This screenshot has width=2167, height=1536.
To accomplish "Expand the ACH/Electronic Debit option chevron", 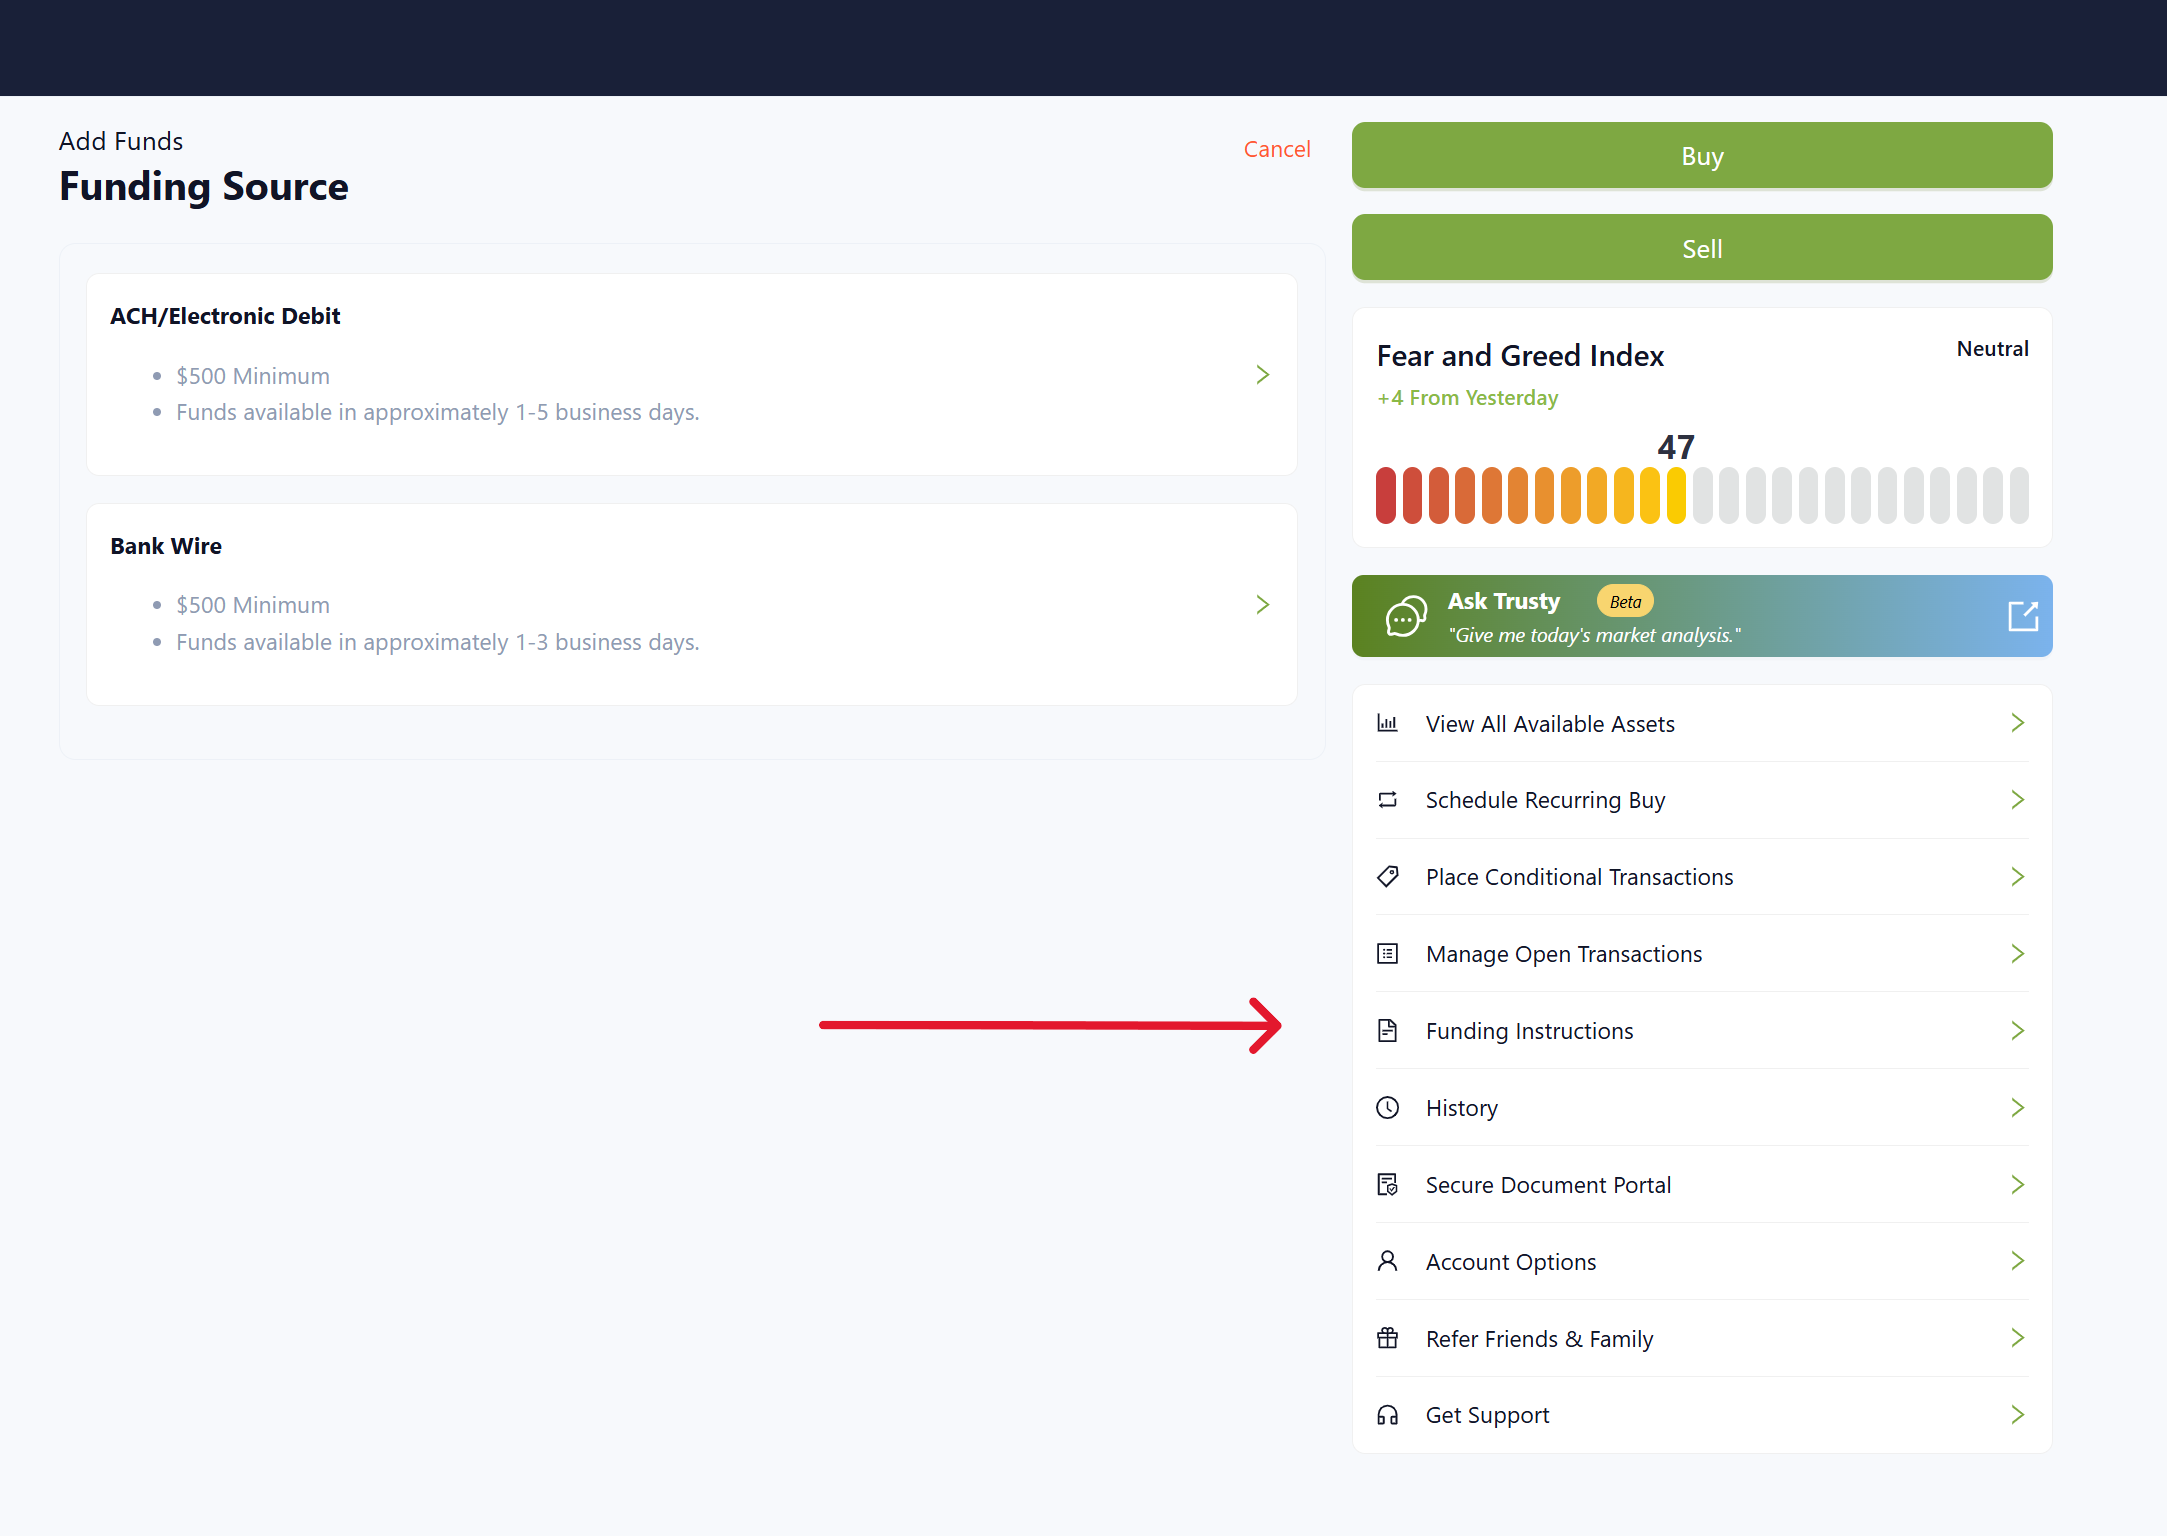I will click(x=1262, y=375).
